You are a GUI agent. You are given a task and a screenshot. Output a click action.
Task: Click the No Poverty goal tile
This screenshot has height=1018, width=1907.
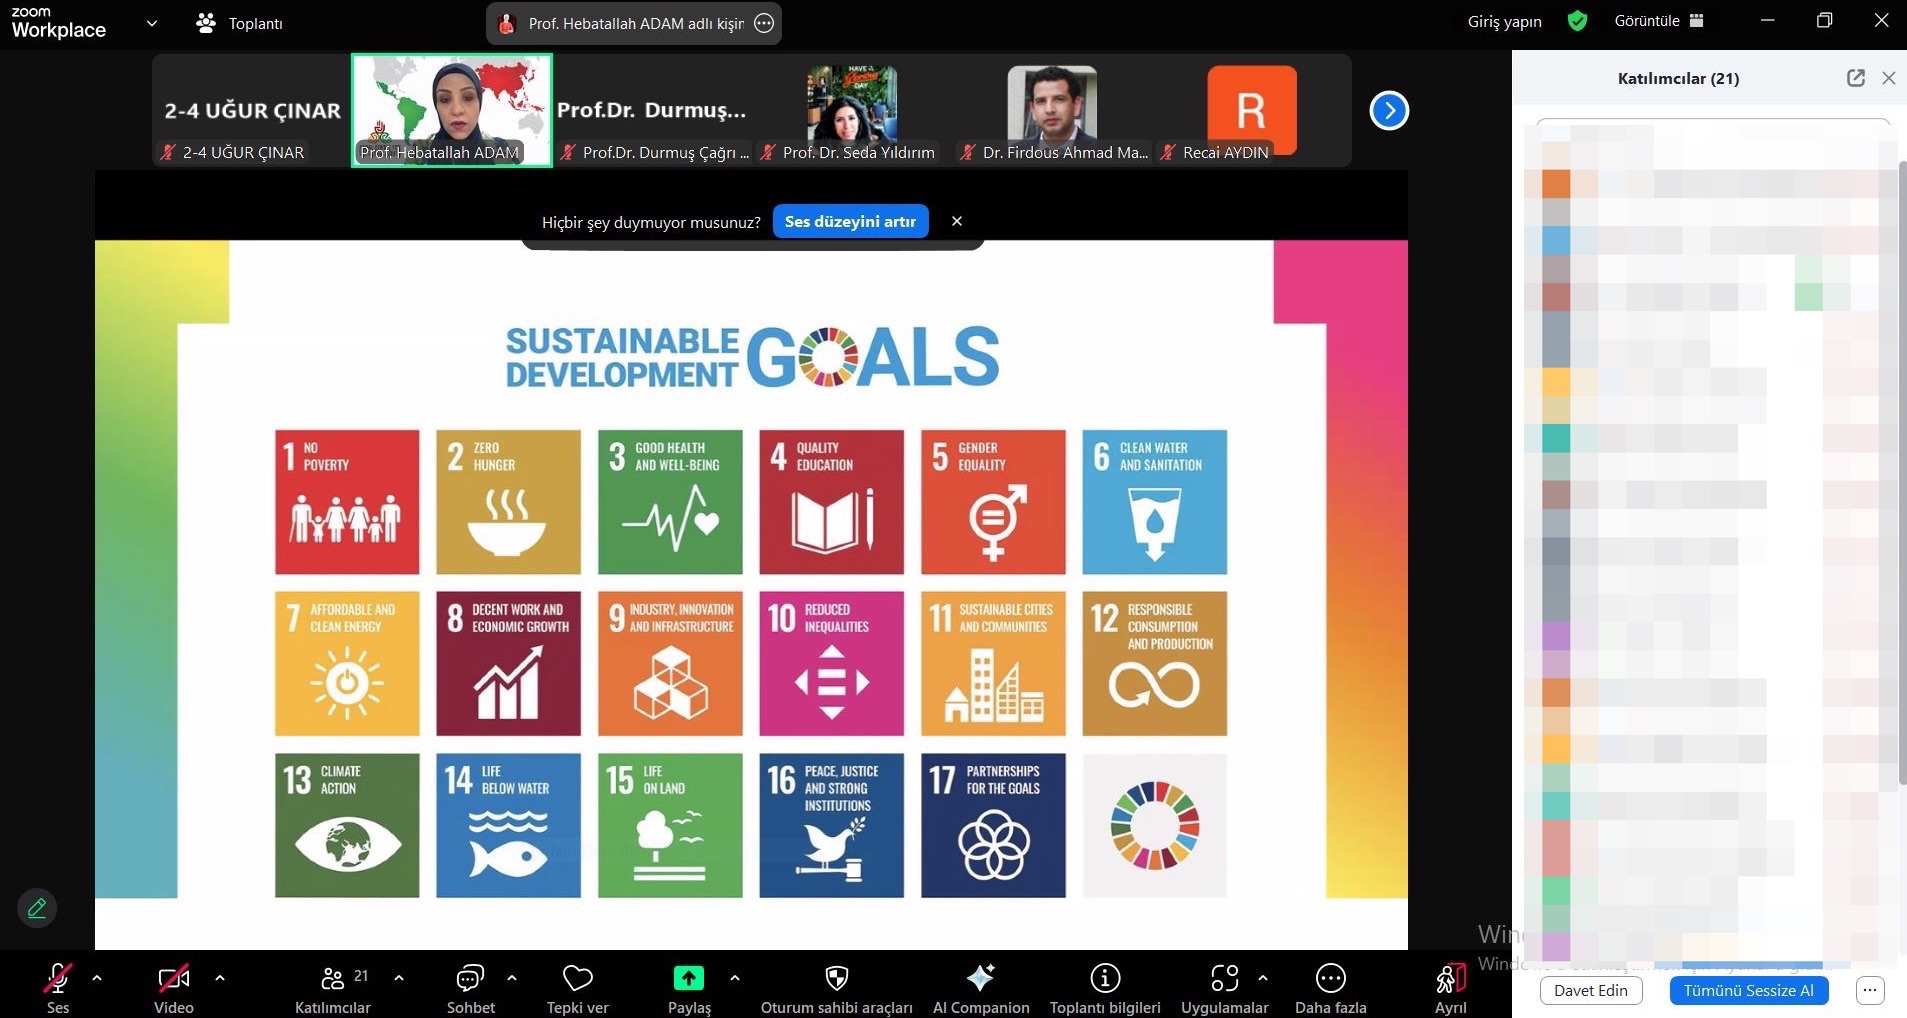click(347, 502)
